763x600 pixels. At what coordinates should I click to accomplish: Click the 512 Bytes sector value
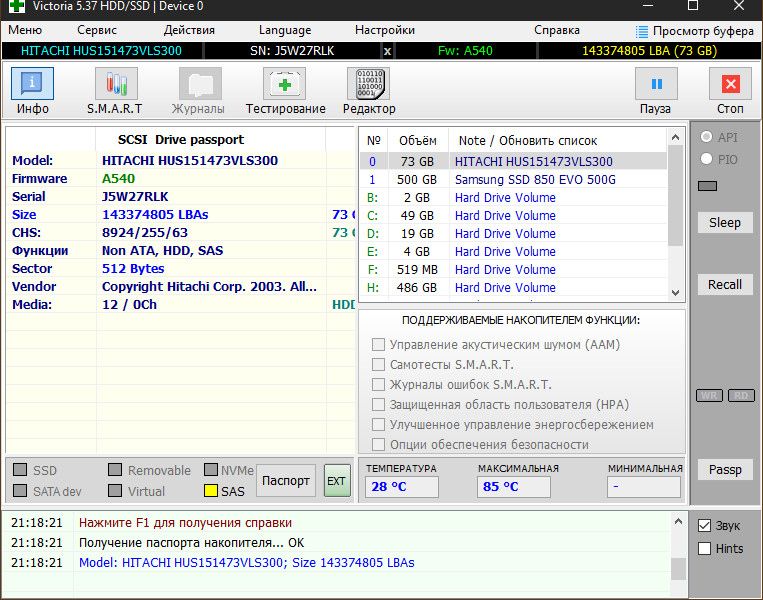[133, 269]
